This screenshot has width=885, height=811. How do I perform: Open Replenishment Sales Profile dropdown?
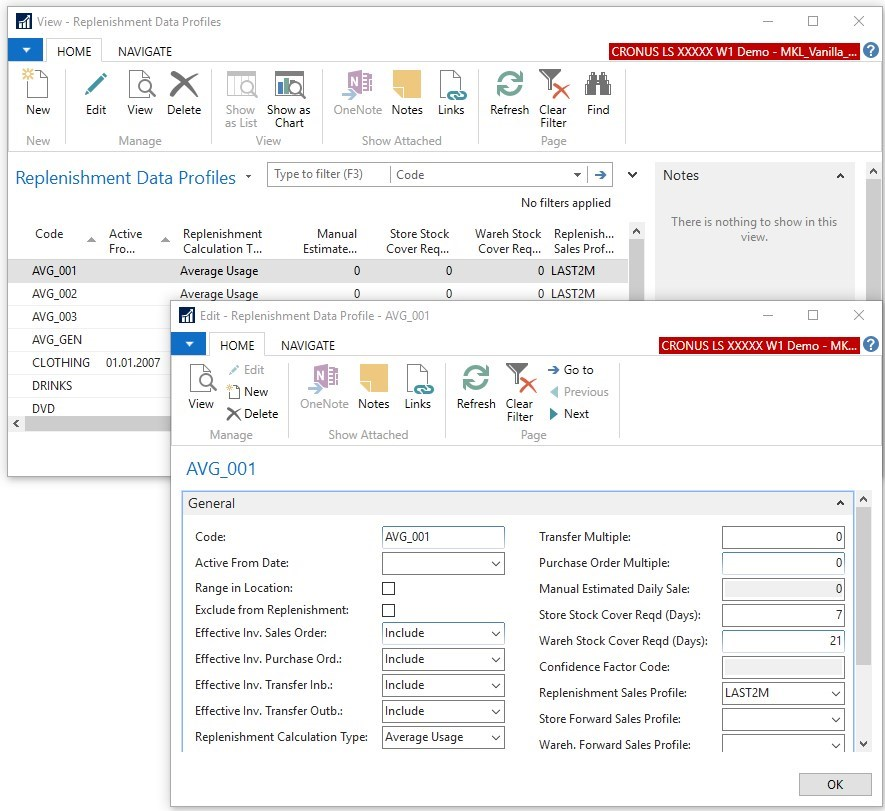[834, 694]
